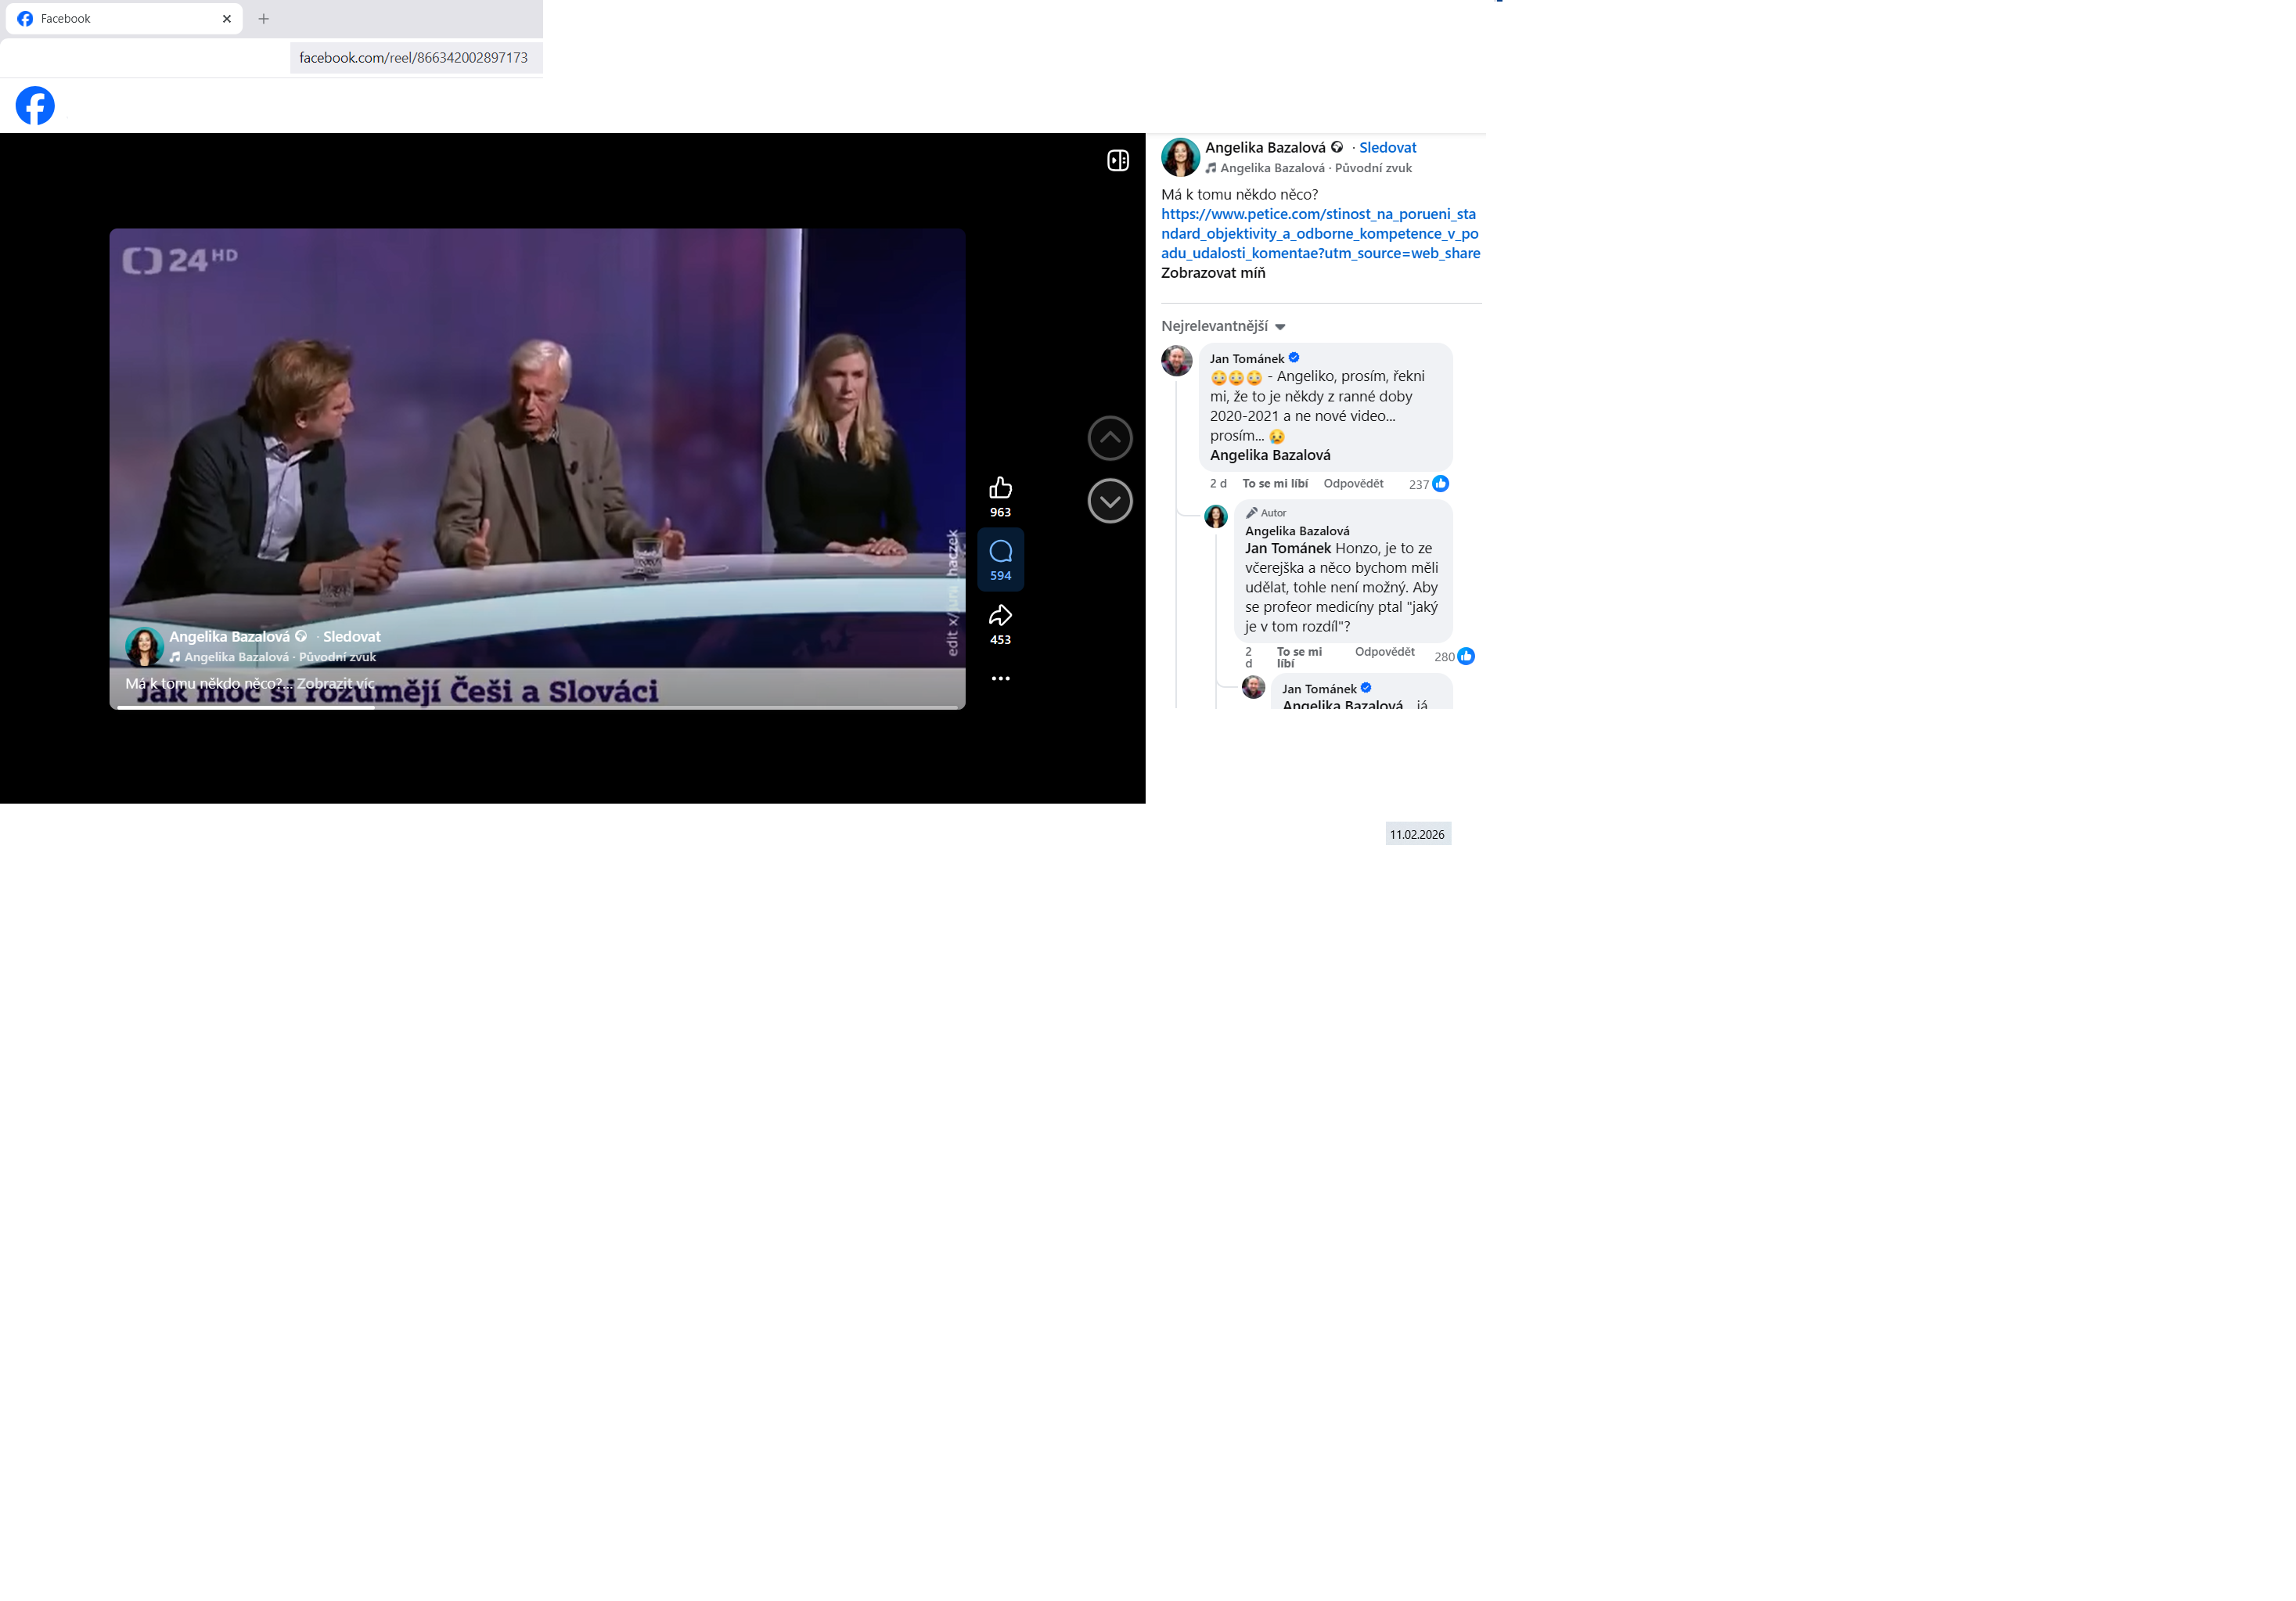Go to next reel with down arrow
This screenshot has height=1601, width=2296.
(x=1109, y=501)
